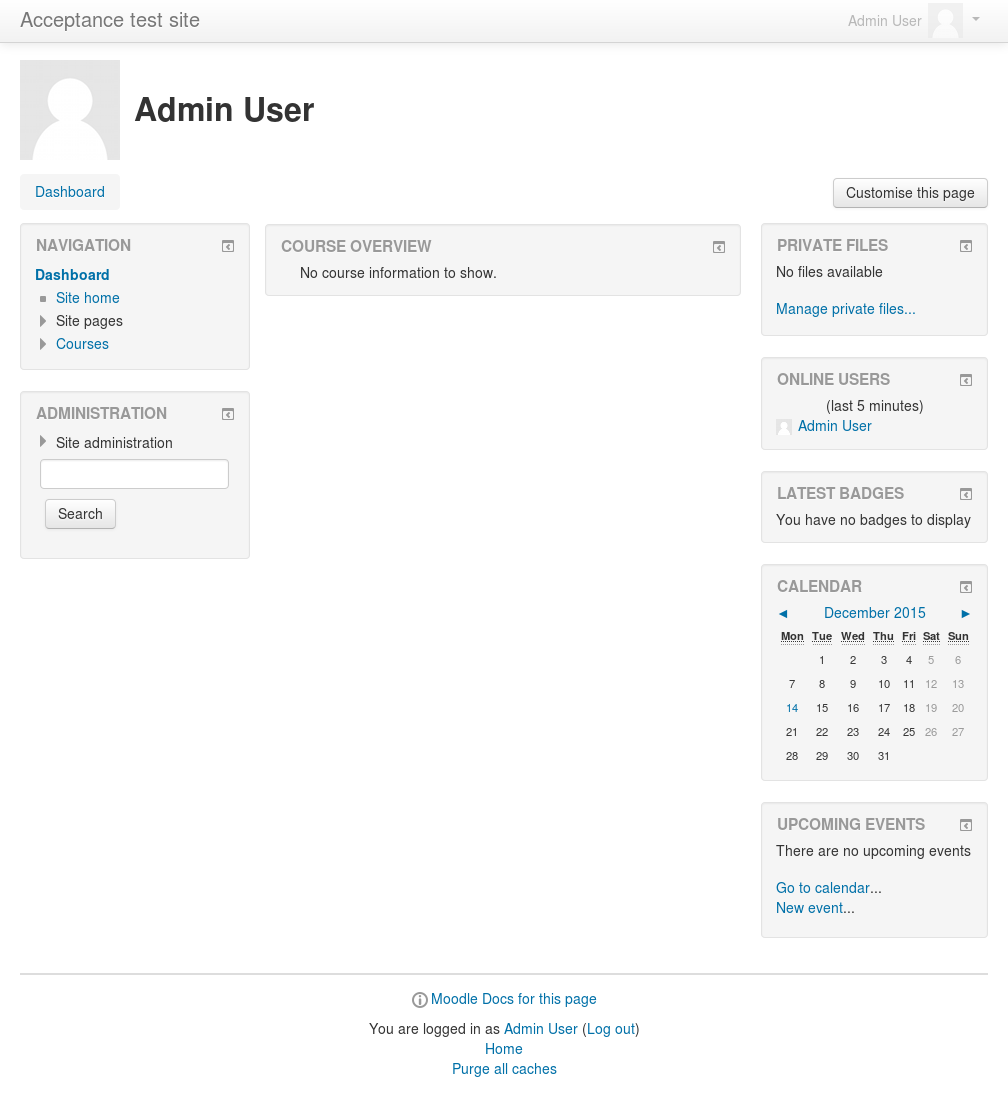Click calendar day 25
The image size is (1008, 1093).
[908, 732]
